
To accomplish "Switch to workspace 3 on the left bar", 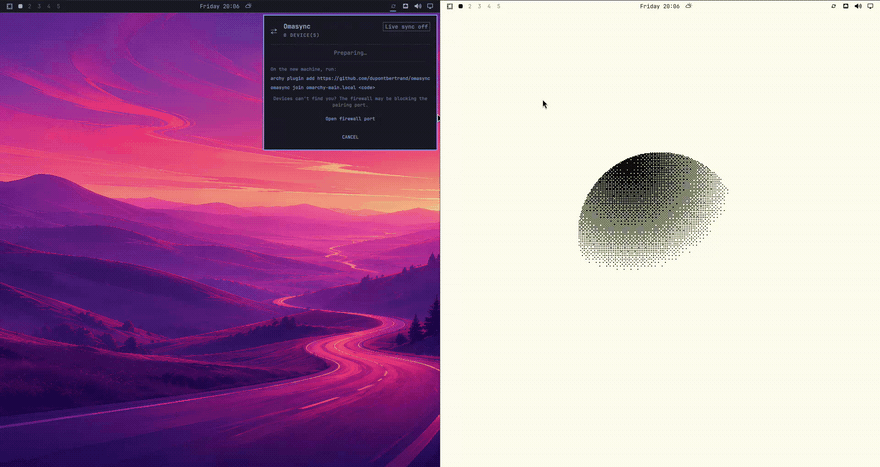I will tap(39, 6).
